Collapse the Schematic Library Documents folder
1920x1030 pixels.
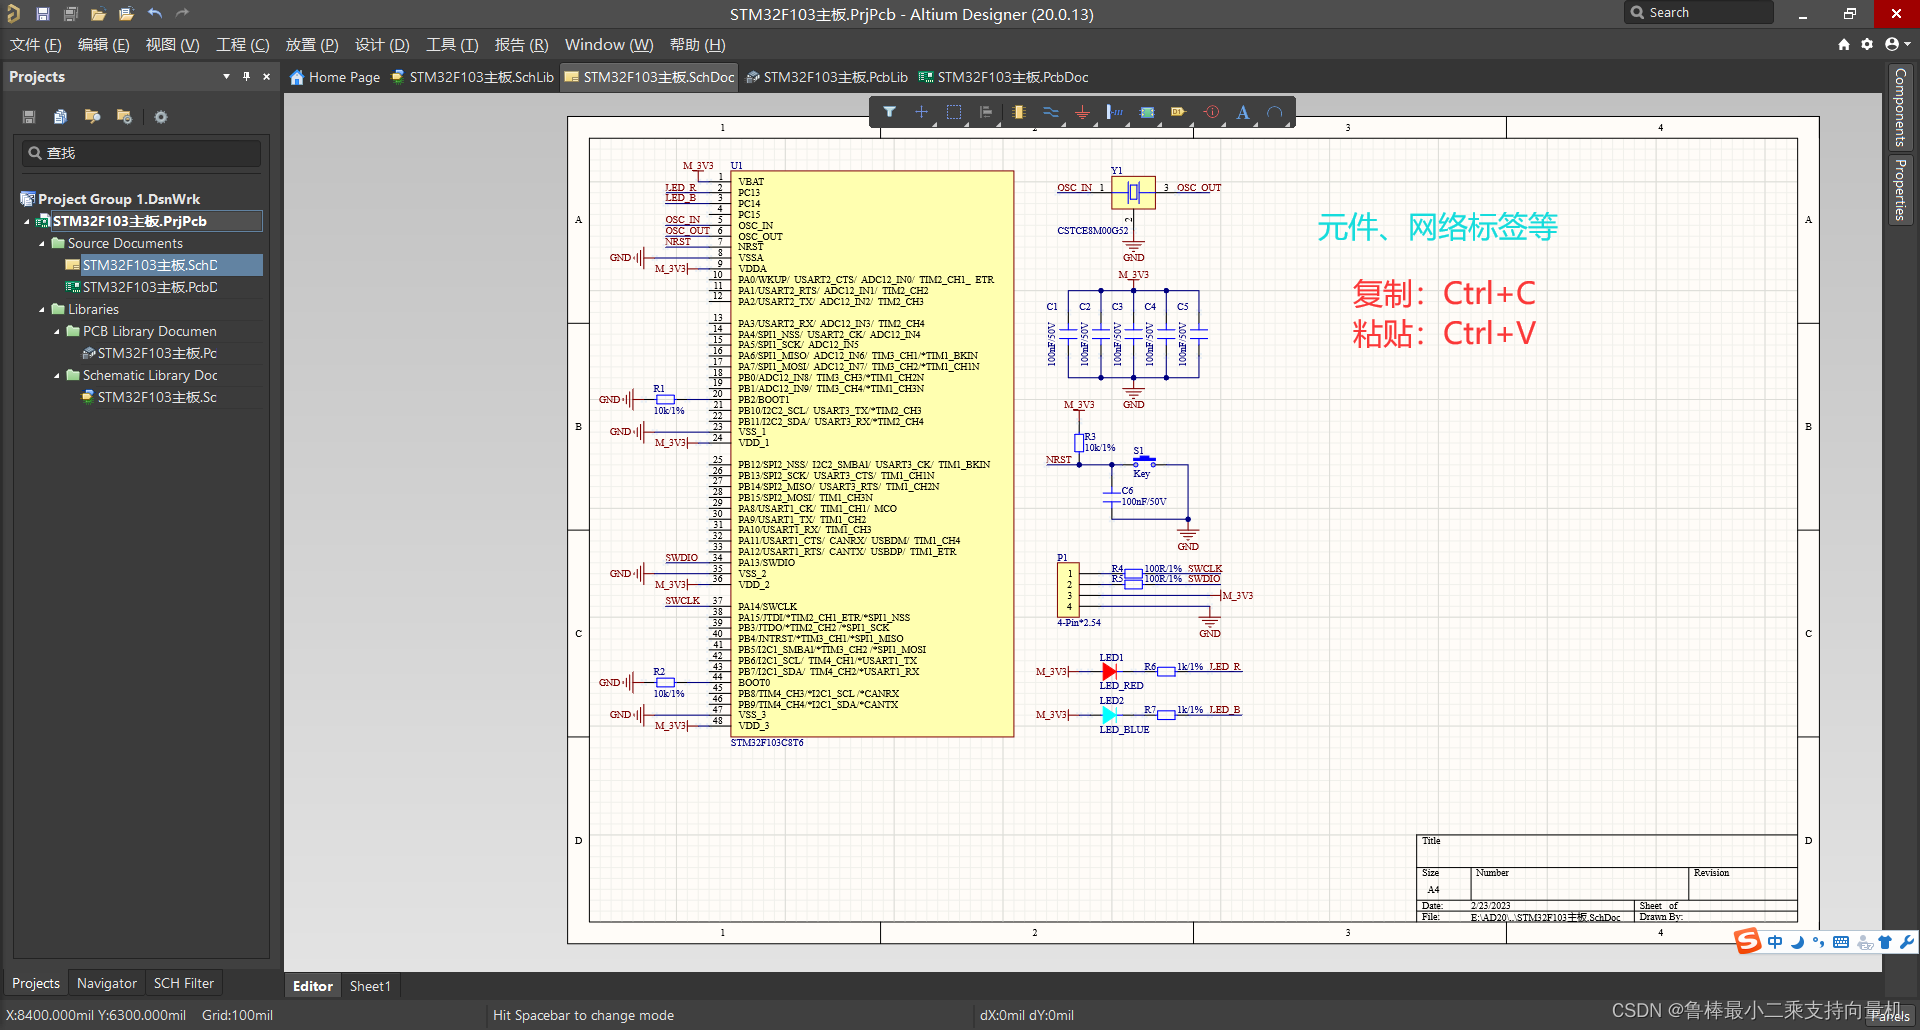tap(57, 375)
